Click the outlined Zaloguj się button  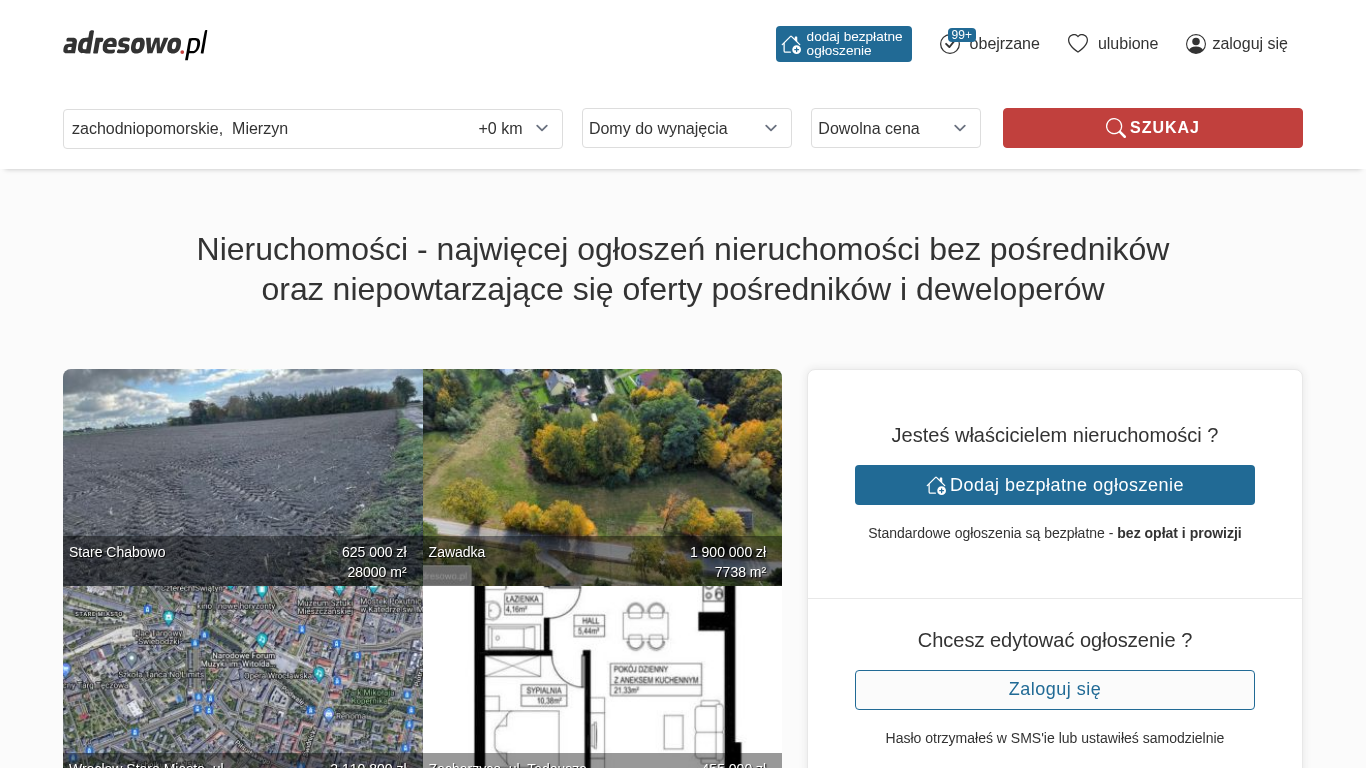pos(1054,690)
